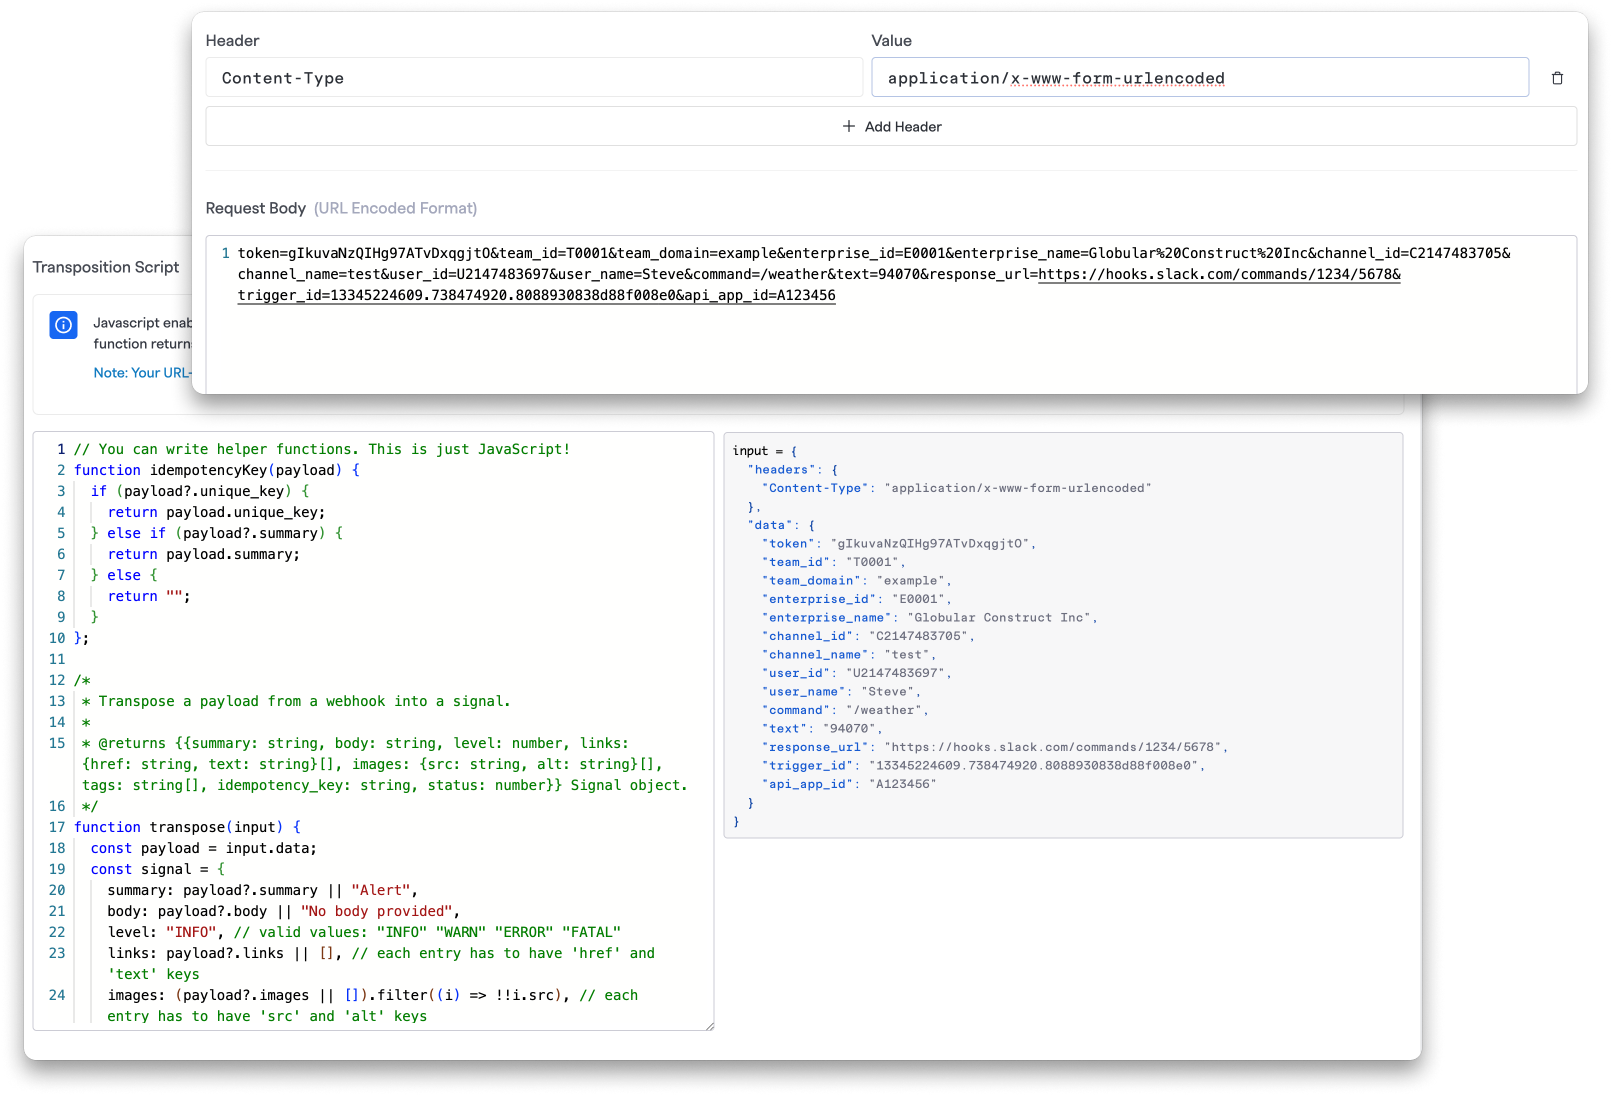The height and width of the screenshot is (1096, 1612).
Task: Click the 'level: "INFO"' code line
Action: click(364, 932)
